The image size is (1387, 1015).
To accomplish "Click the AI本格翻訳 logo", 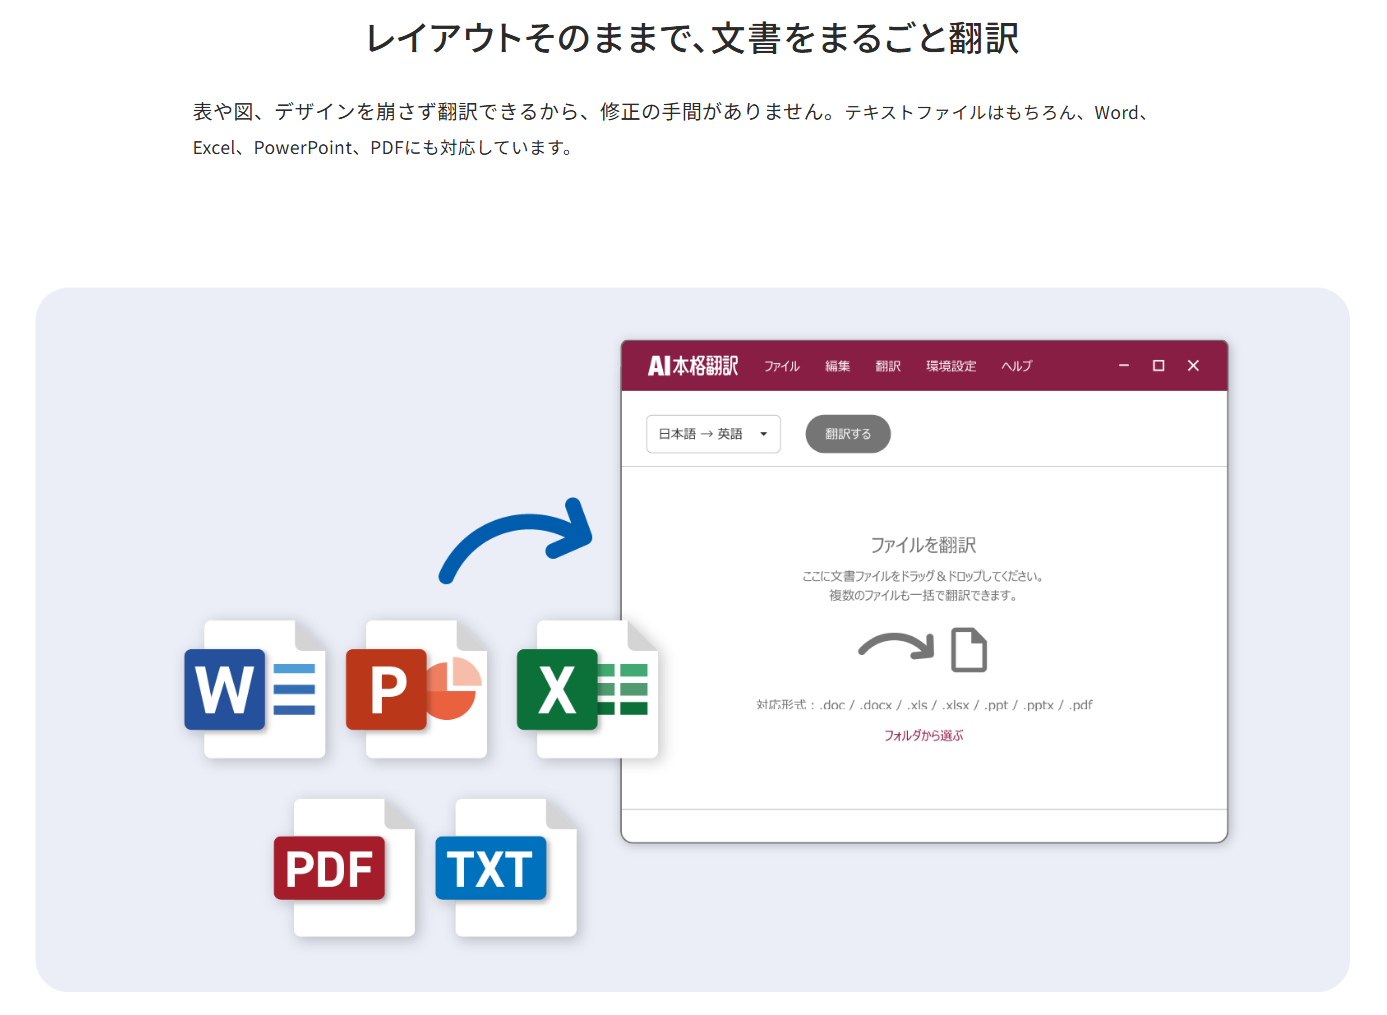I will (x=694, y=365).
